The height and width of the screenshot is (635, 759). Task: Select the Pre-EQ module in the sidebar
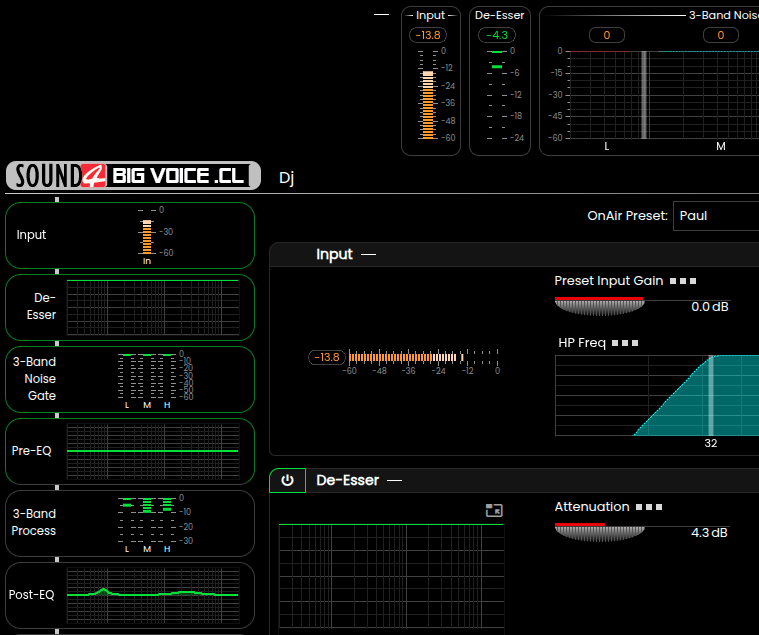(130, 452)
